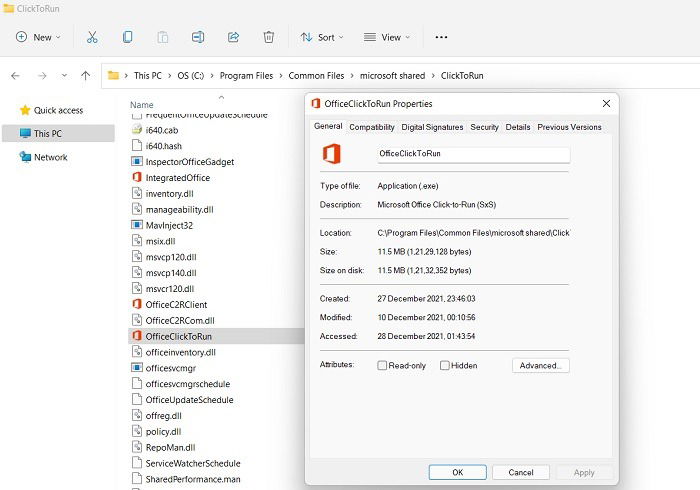This screenshot has height=490, width=700.
Task: Navigate back with the left arrow
Action: 15,75
